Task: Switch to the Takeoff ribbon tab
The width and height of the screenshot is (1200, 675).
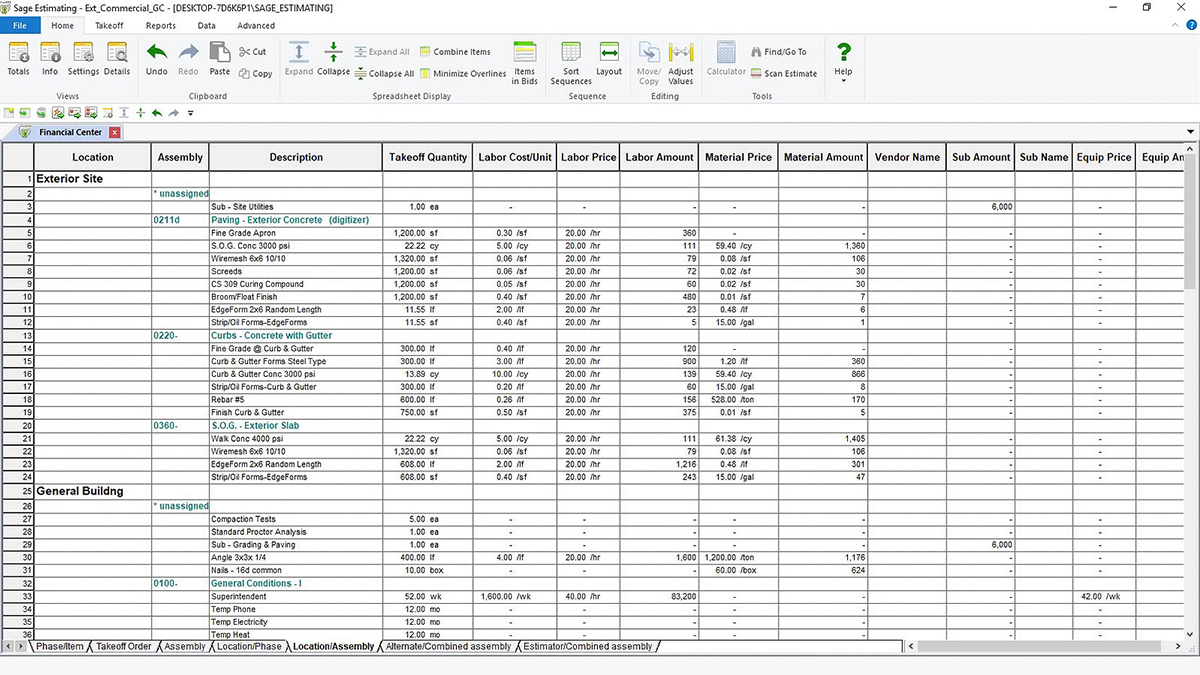Action: (x=109, y=26)
